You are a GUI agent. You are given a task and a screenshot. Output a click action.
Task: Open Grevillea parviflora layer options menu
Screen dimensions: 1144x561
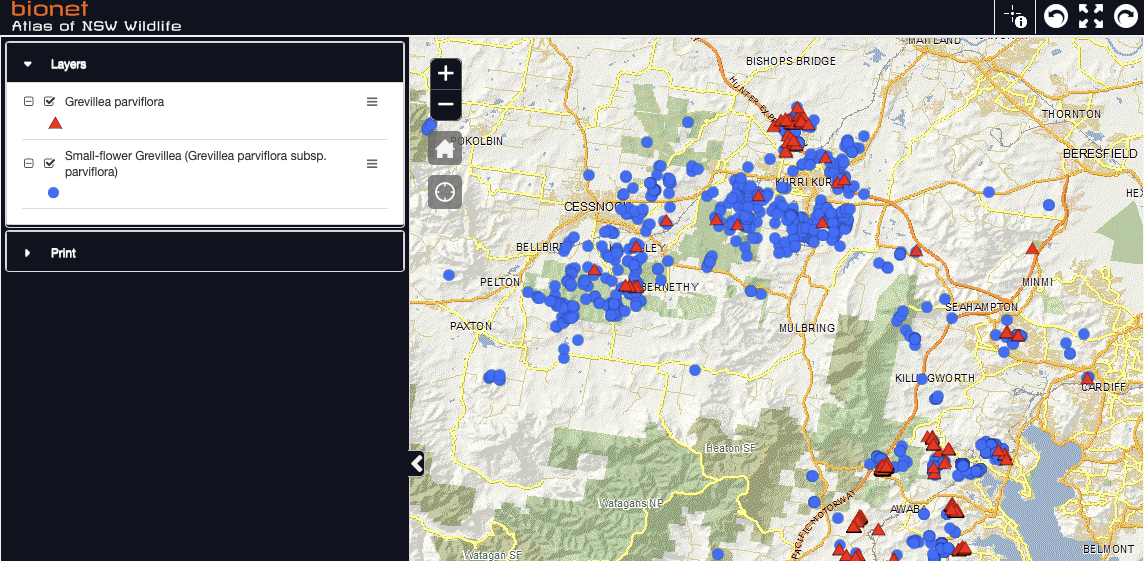pos(372,102)
